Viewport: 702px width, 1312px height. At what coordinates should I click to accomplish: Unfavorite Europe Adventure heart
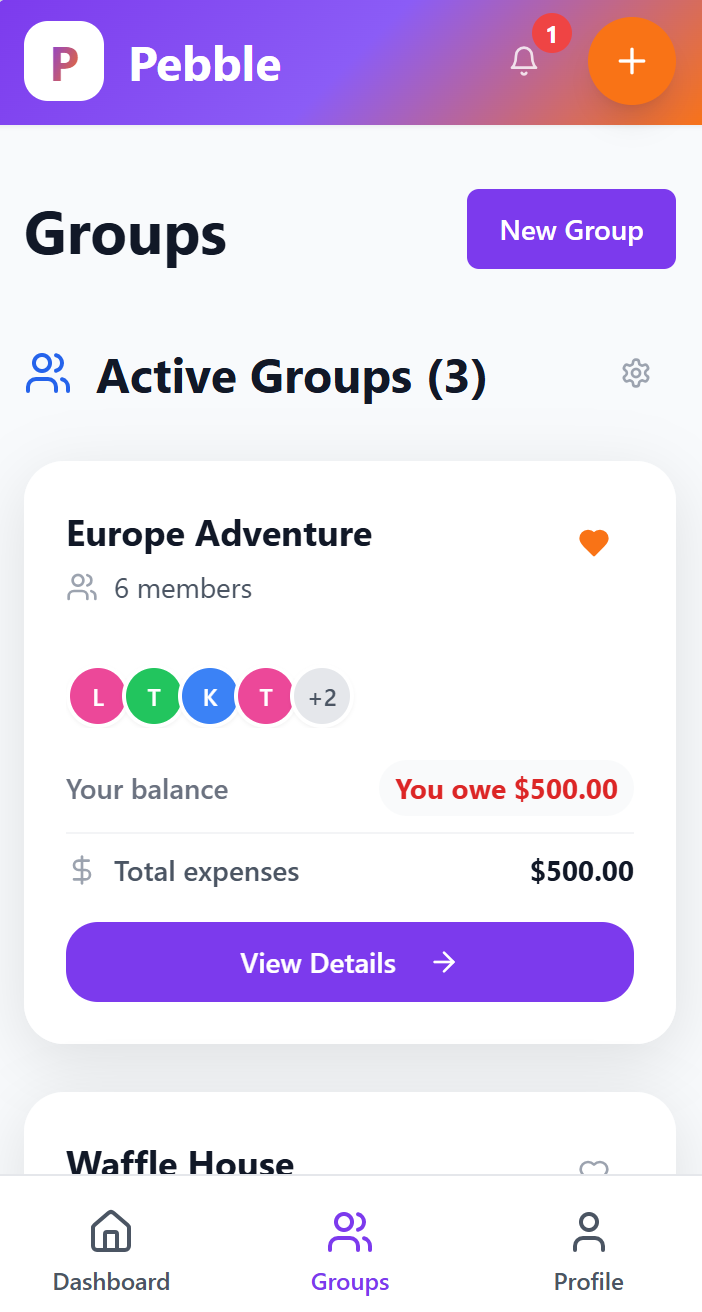coord(594,543)
